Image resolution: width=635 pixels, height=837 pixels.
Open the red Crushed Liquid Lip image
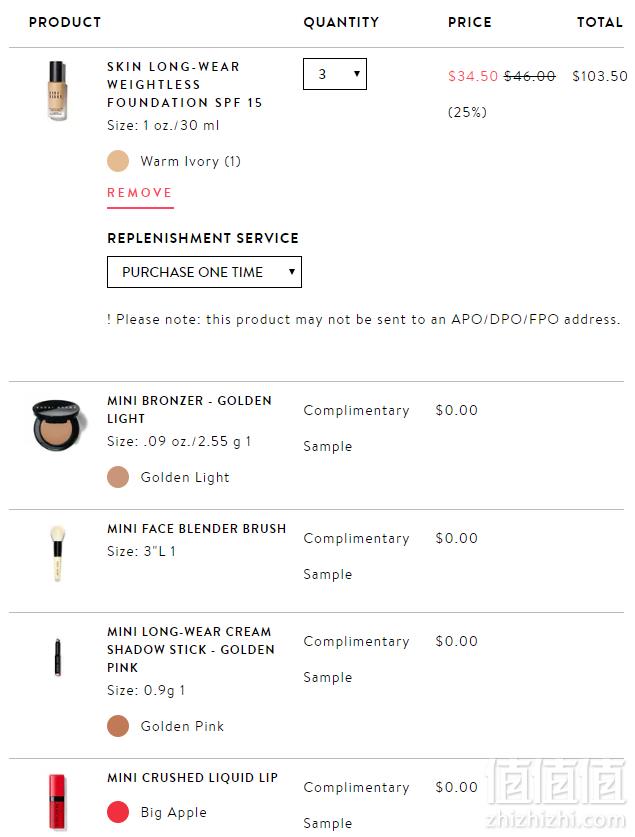[x=57, y=802]
